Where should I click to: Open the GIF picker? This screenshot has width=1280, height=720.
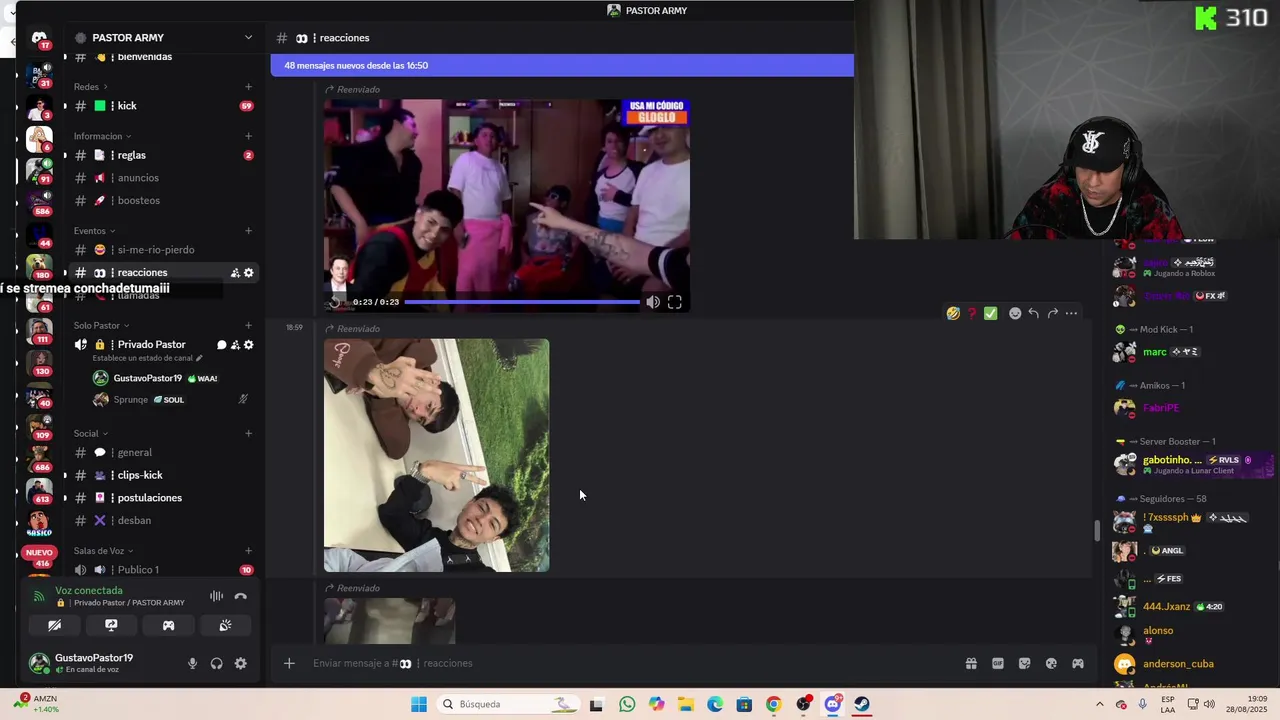click(997, 663)
